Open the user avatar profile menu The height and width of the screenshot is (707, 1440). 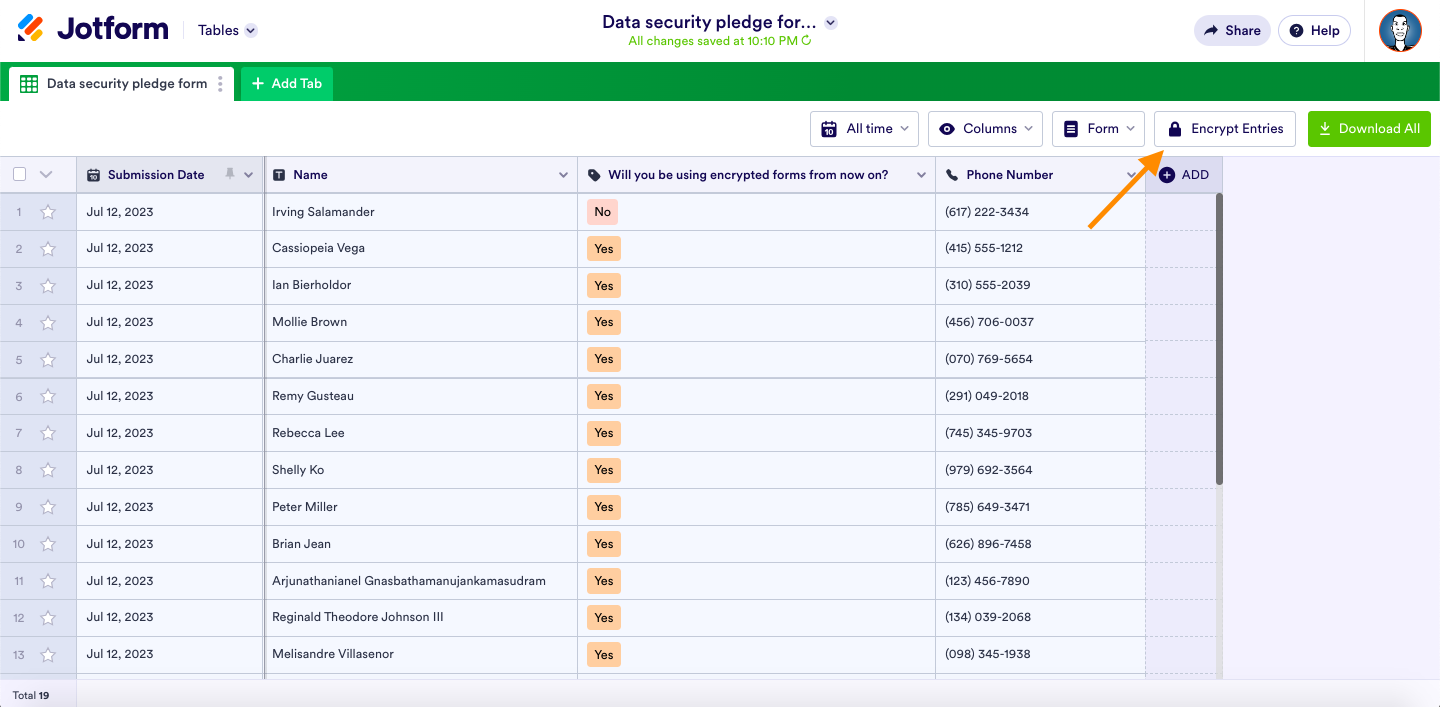coord(1400,31)
